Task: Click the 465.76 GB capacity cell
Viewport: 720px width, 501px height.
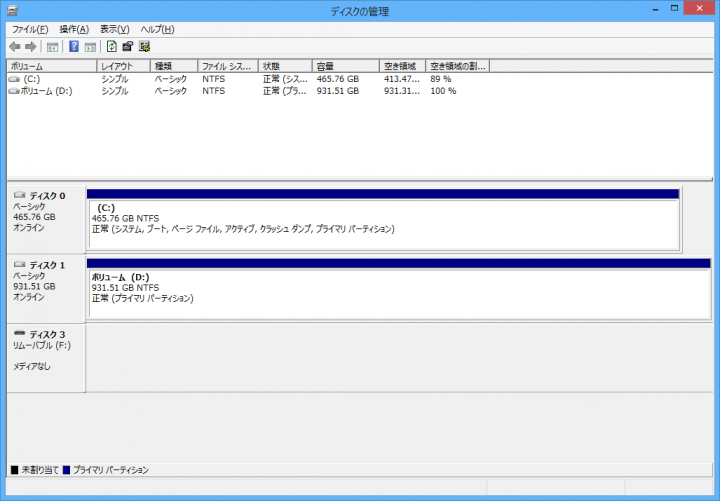Action: click(338, 79)
